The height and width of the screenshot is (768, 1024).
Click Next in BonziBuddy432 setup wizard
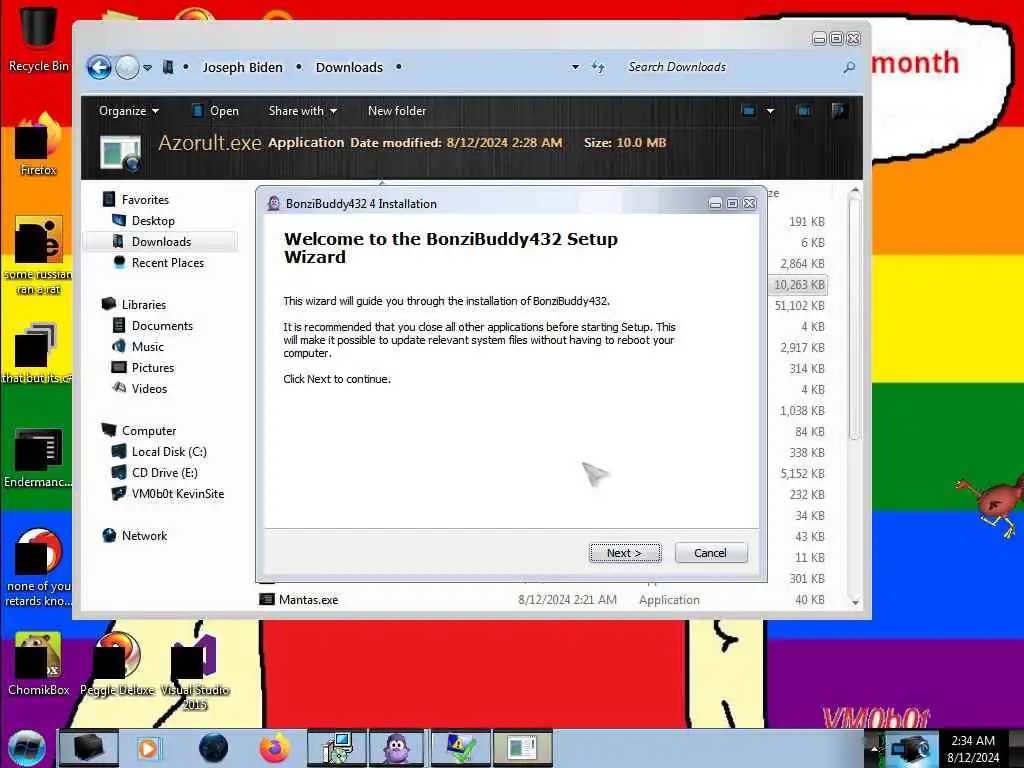[625, 553]
